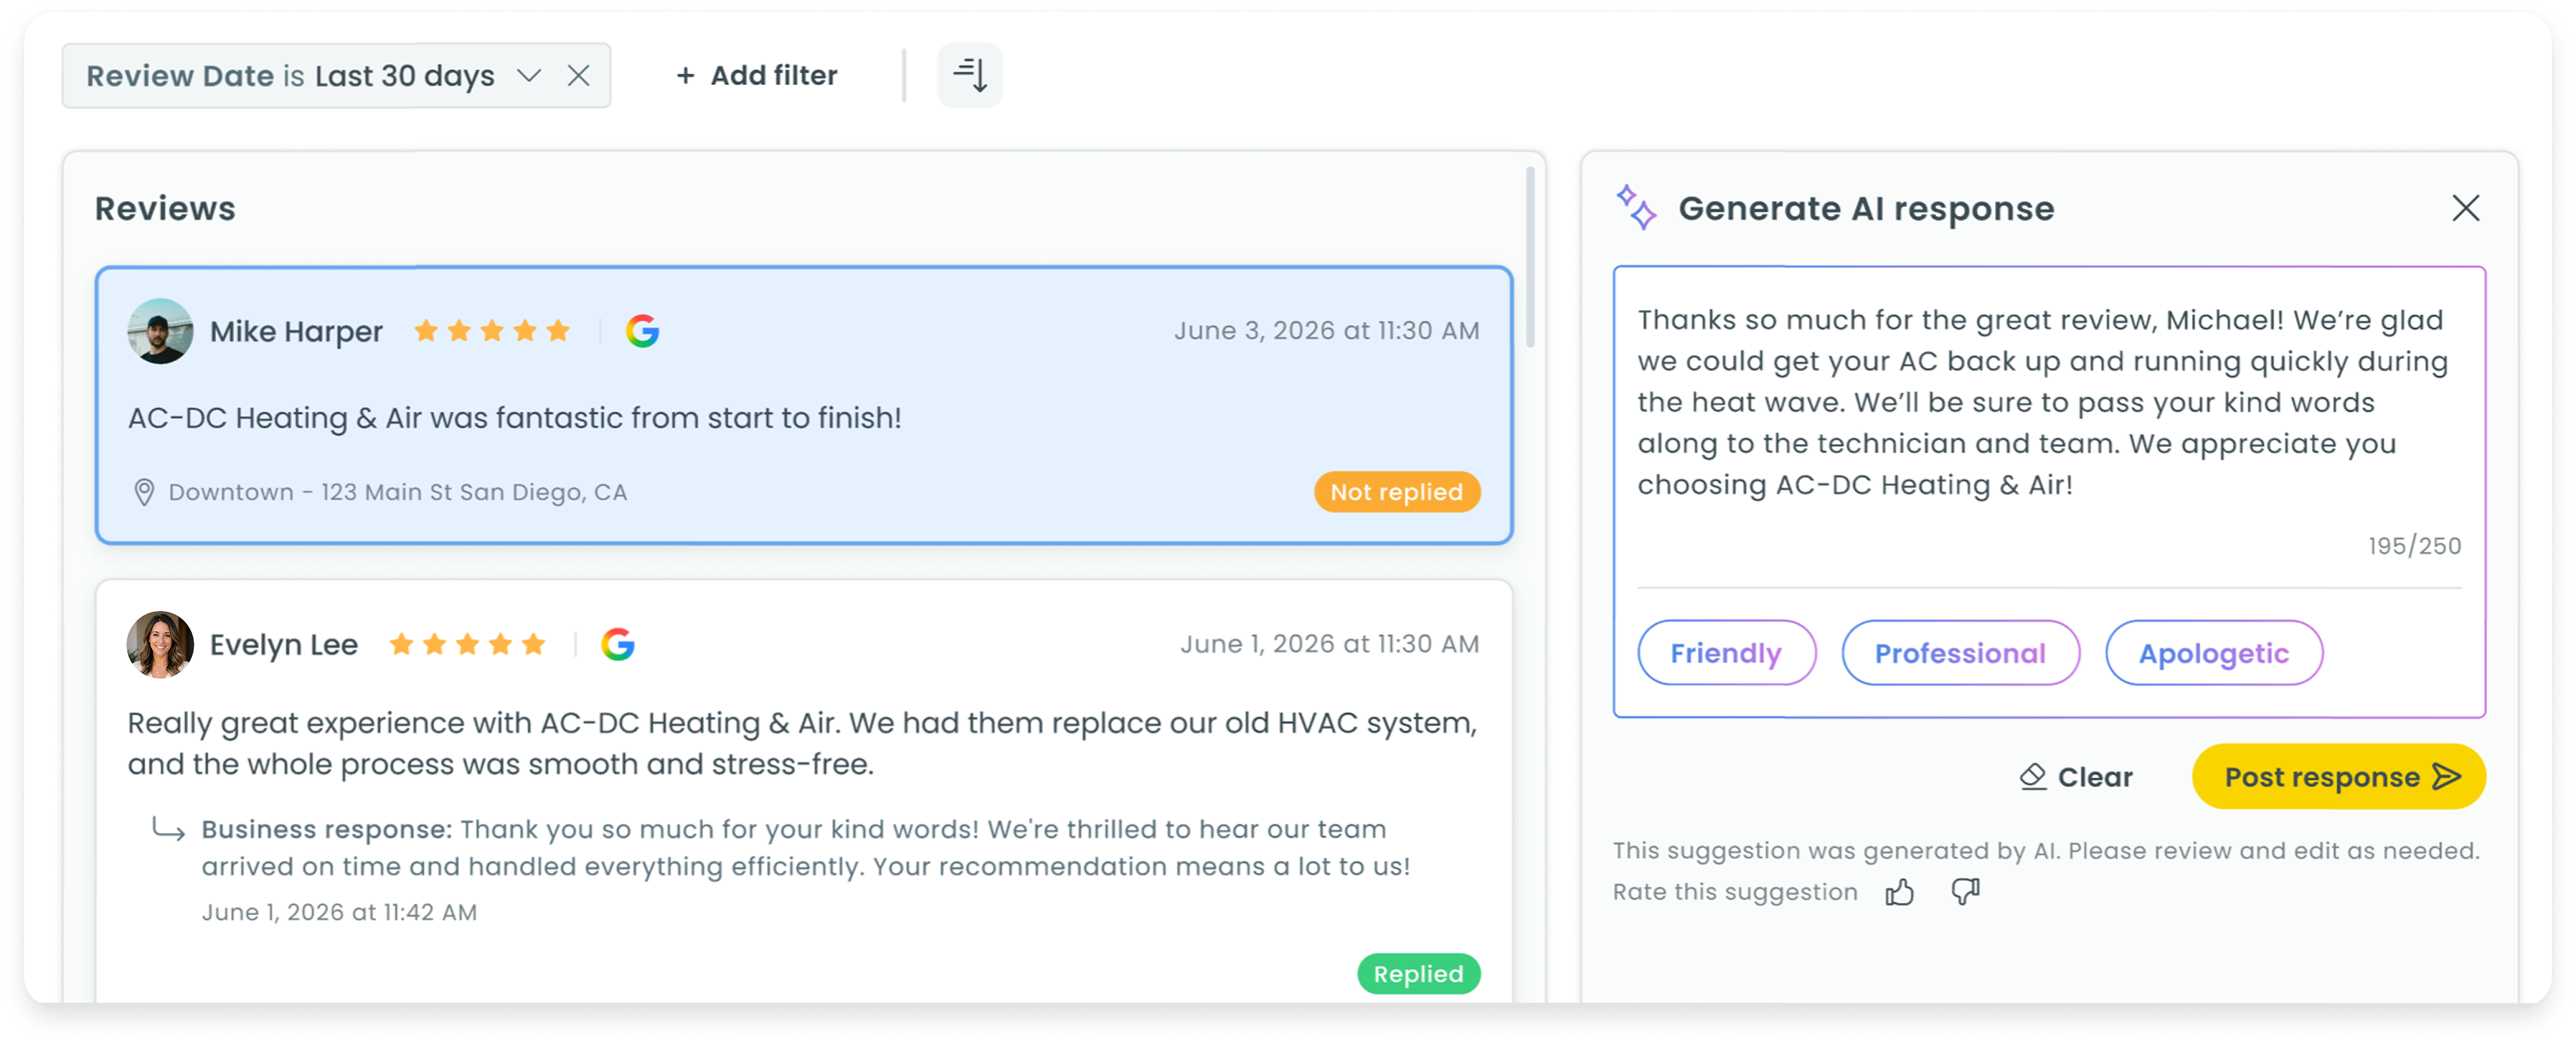Click the eraser icon beside Clear
Image resolution: width=2576 pixels, height=1043 pixels.
point(2033,777)
